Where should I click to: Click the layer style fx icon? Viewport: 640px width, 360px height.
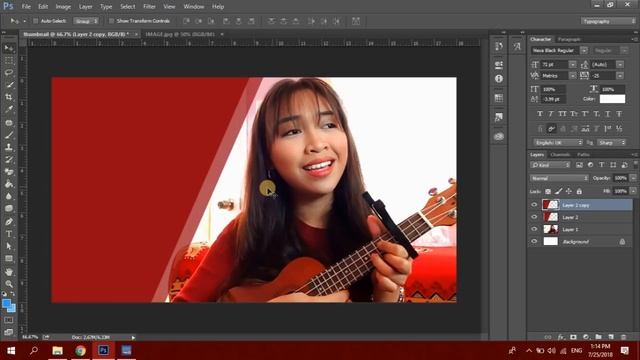[561, 337]
